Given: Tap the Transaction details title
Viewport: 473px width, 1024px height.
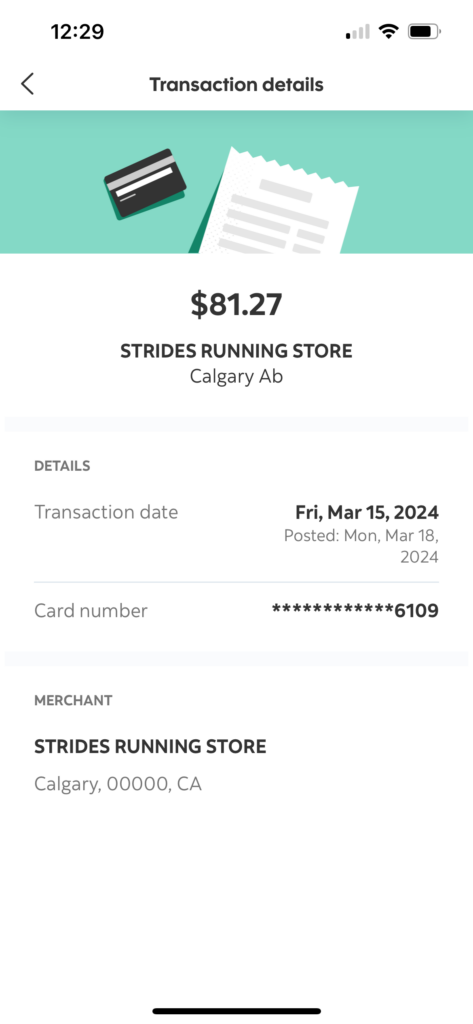Looking at the screenshot, I should pyautogui.click(x=236, y=84).
